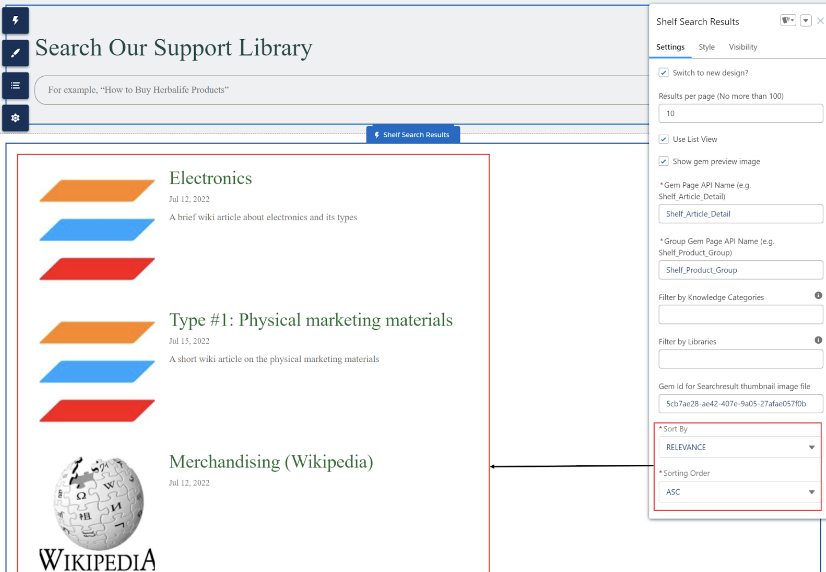This screenshot has height=572, width=826.
Task: Open the panel dropdown arrow menu
Action: pos(805,21)
